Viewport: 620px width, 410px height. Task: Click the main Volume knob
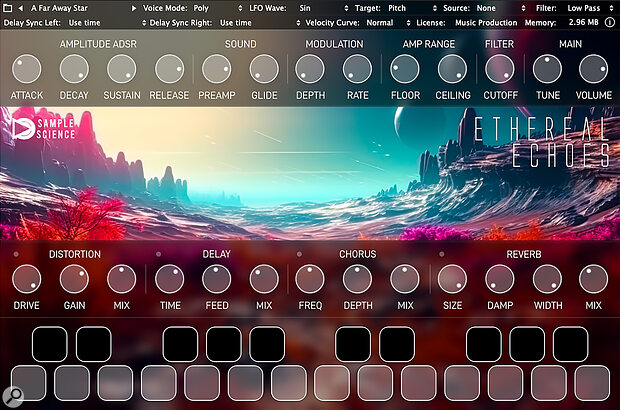coord(594,69)
